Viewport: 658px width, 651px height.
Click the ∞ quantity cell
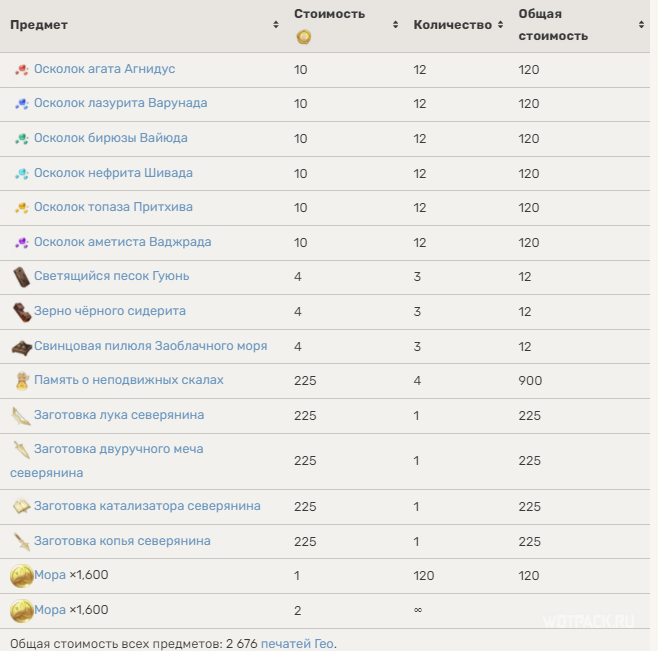coord(418,610)
